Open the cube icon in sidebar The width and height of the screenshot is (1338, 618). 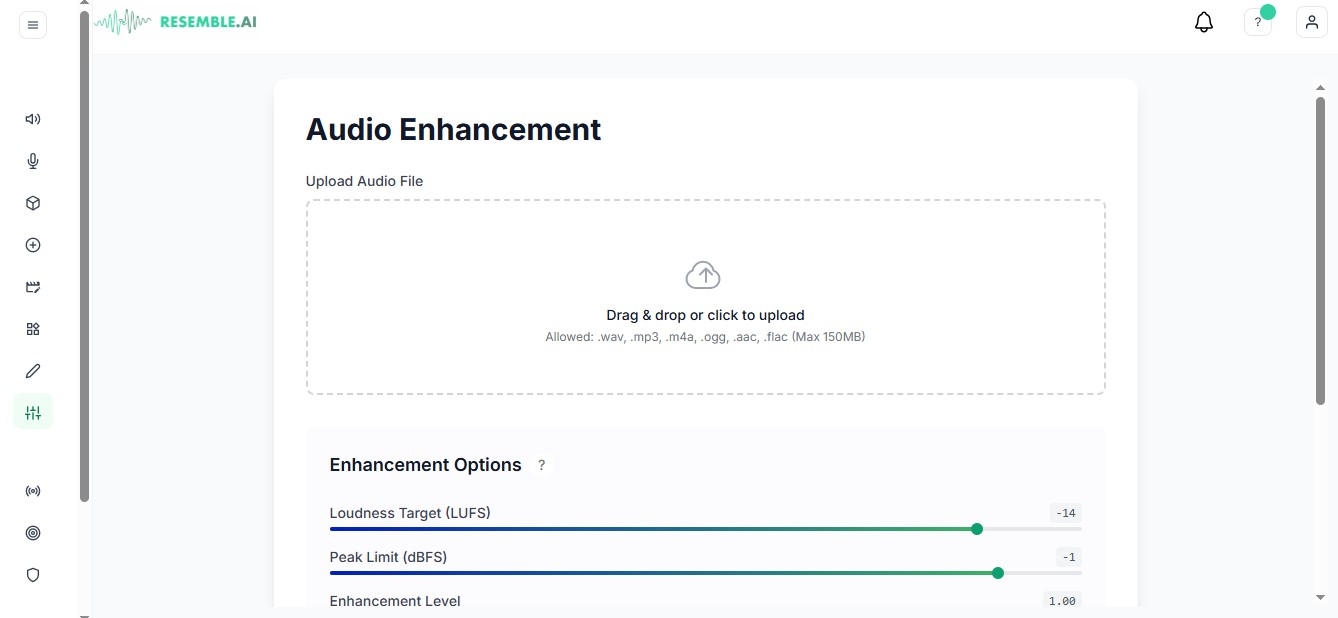(33, 203)
